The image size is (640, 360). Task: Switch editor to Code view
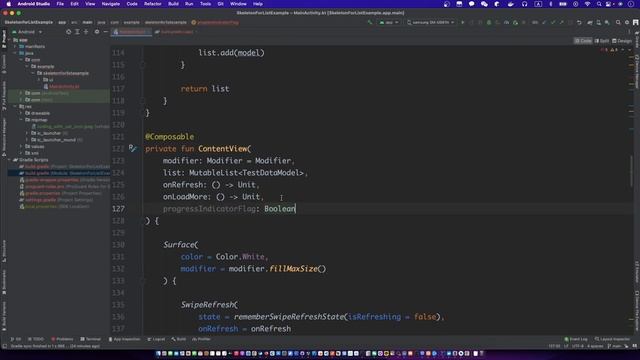click(583, 41)
